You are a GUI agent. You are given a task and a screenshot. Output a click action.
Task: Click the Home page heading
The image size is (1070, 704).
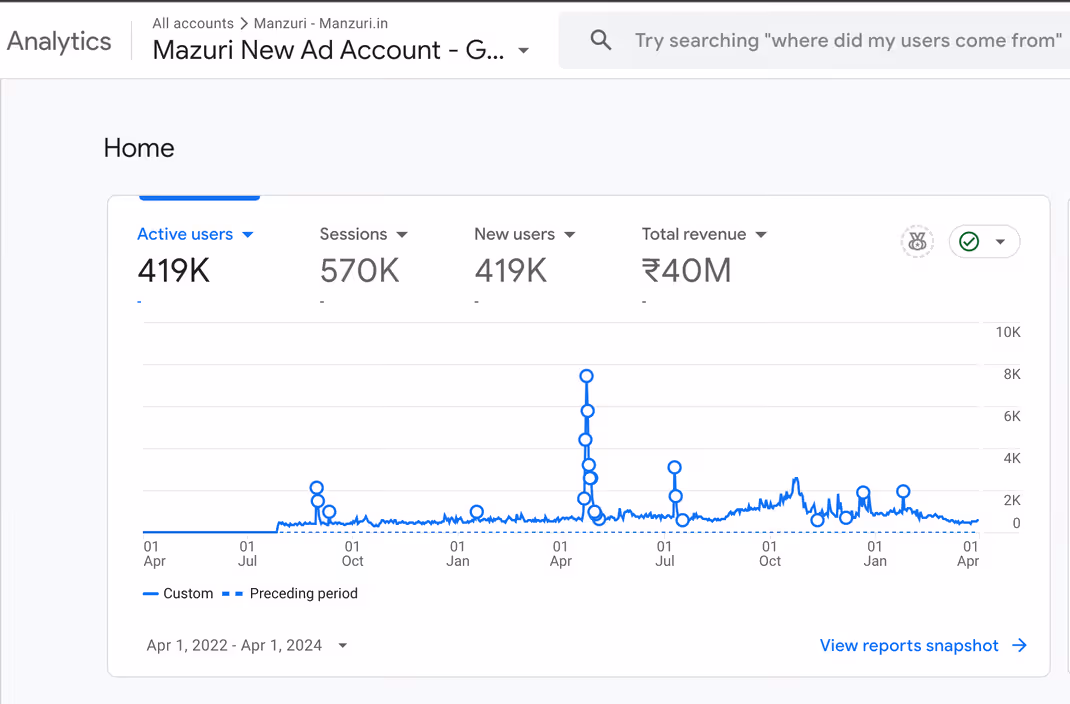click(x=139, y=148)
